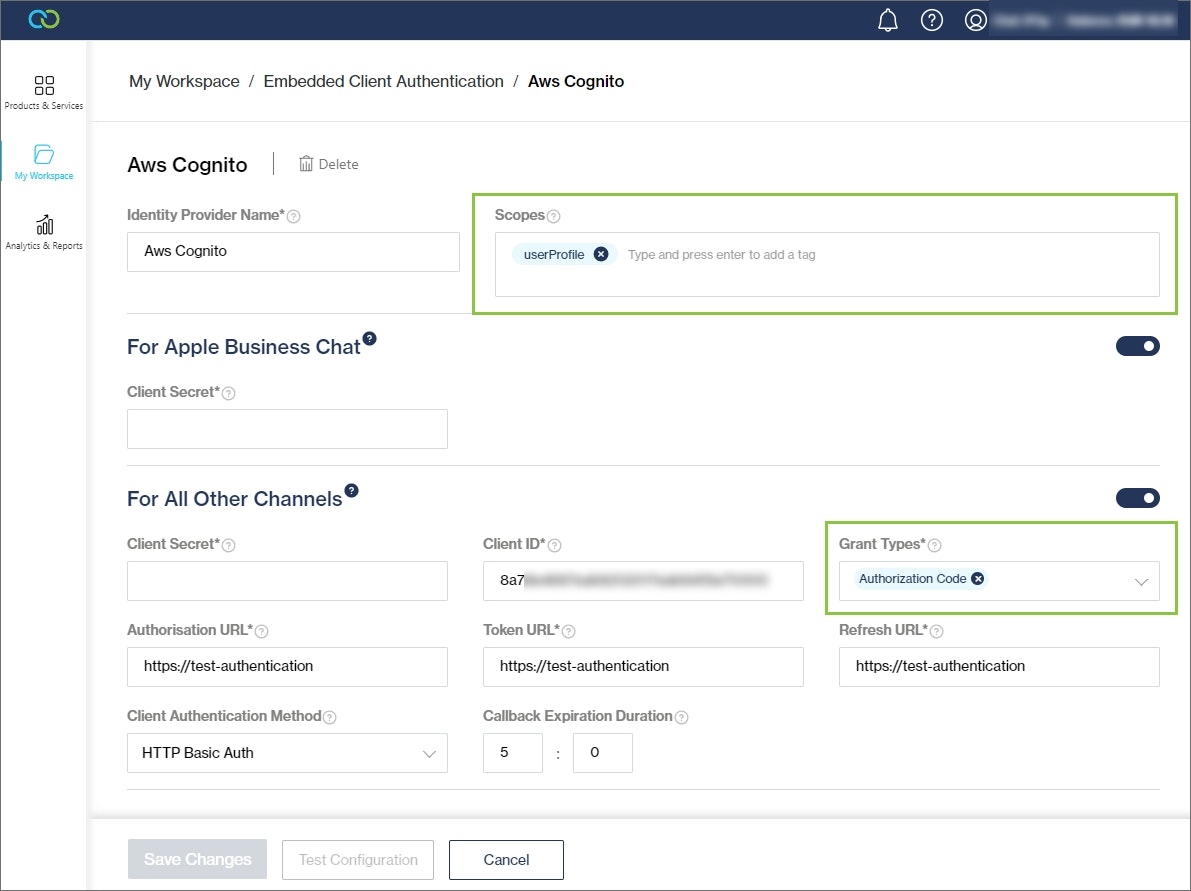
Task: Click the callback duration seconds field showing 0
Action: pos(602,753)
